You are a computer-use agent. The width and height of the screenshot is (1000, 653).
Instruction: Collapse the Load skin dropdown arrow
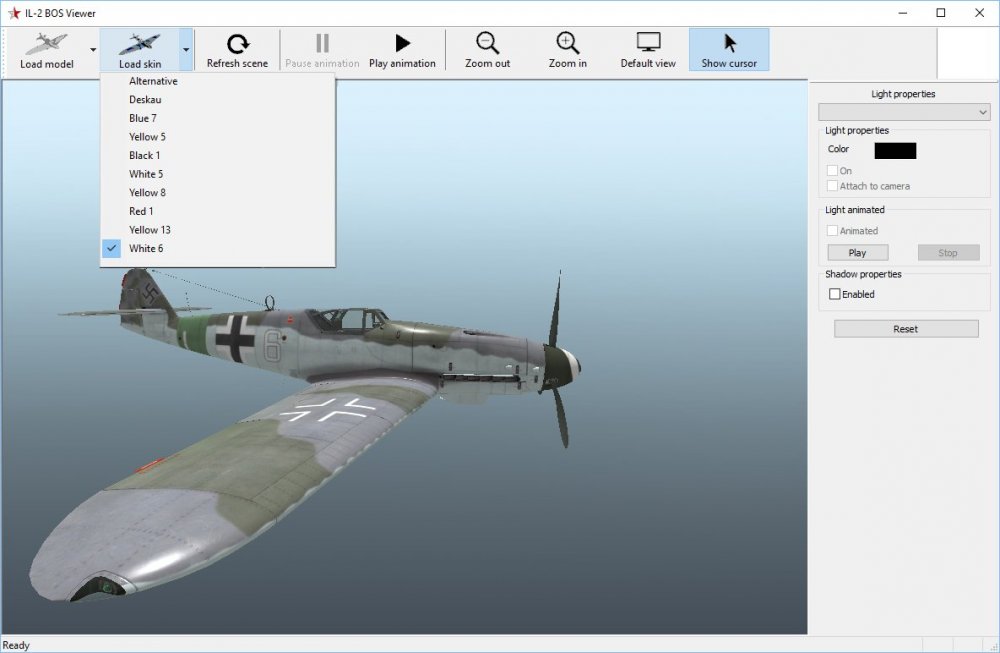tap(186, 49)
